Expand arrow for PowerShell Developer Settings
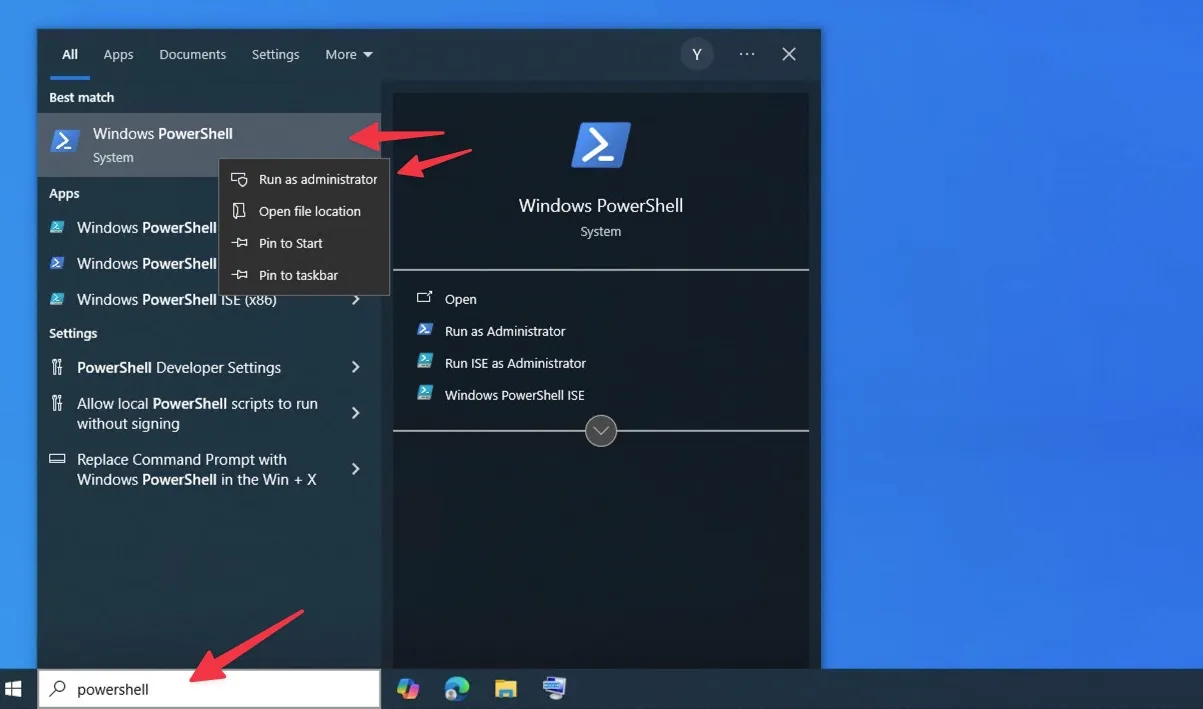This screenshot has width=1203, height=709. click(x=356, y=368)
